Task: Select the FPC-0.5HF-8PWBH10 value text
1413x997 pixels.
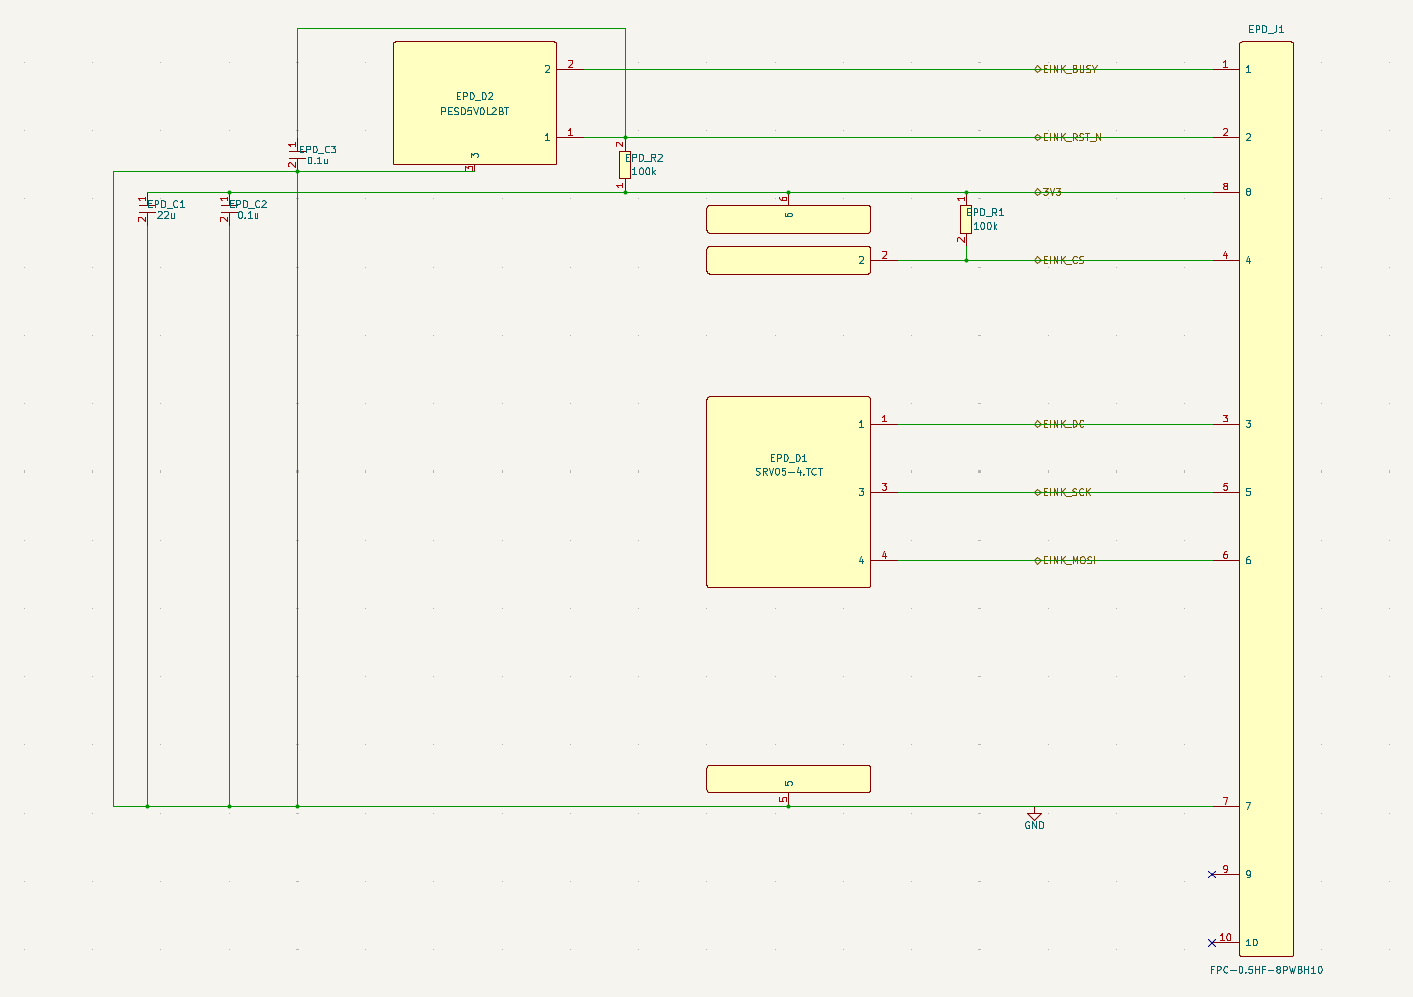Action: click(1266, 970)
